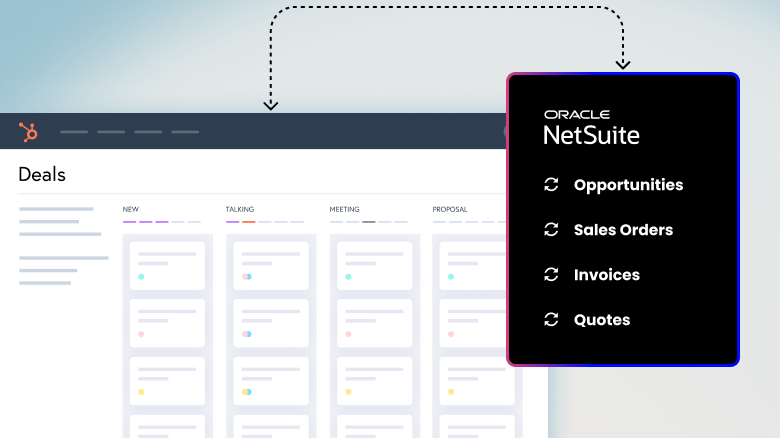780x438 pixels.
Task: Click the Oracle NetSuite logo
Action: tap(591, 127)
